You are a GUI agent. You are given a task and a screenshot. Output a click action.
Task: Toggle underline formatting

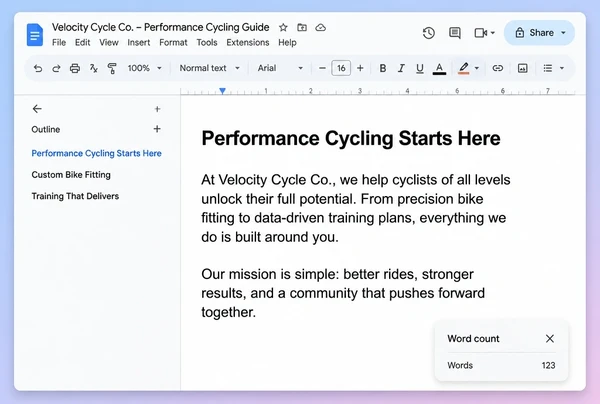point(420,68)
